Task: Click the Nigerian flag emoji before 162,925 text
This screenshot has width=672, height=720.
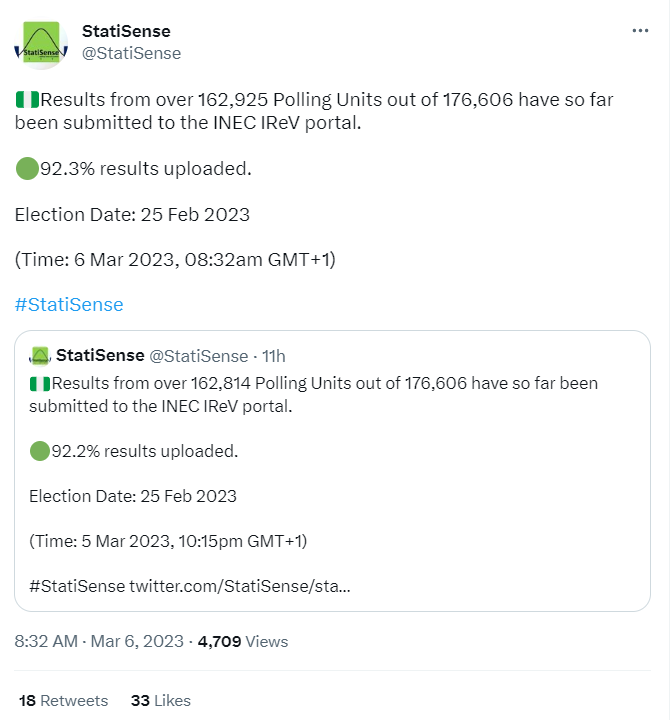Action: tap(27, 99)
